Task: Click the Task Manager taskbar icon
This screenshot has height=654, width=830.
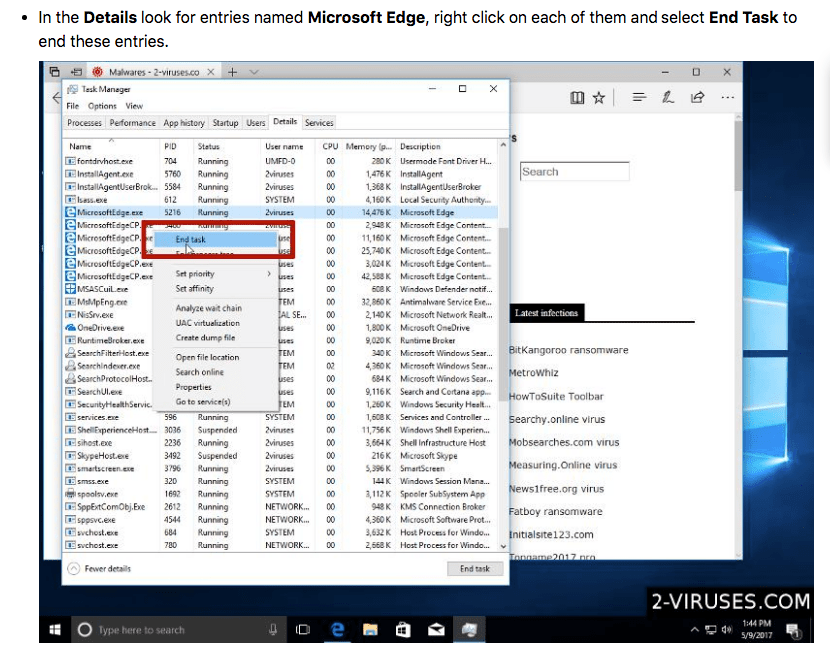Action: (469, 630)
